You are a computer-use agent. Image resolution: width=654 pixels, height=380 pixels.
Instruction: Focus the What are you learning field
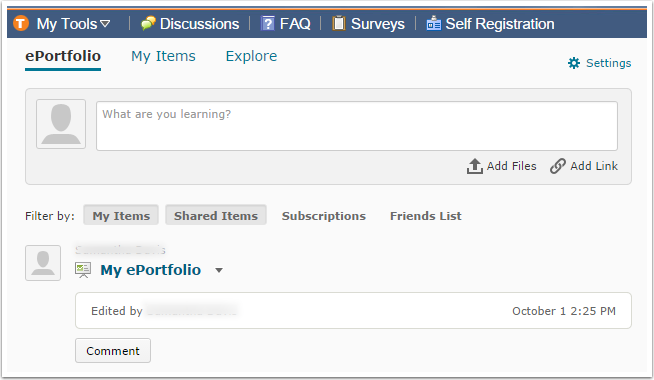[357, 126]
